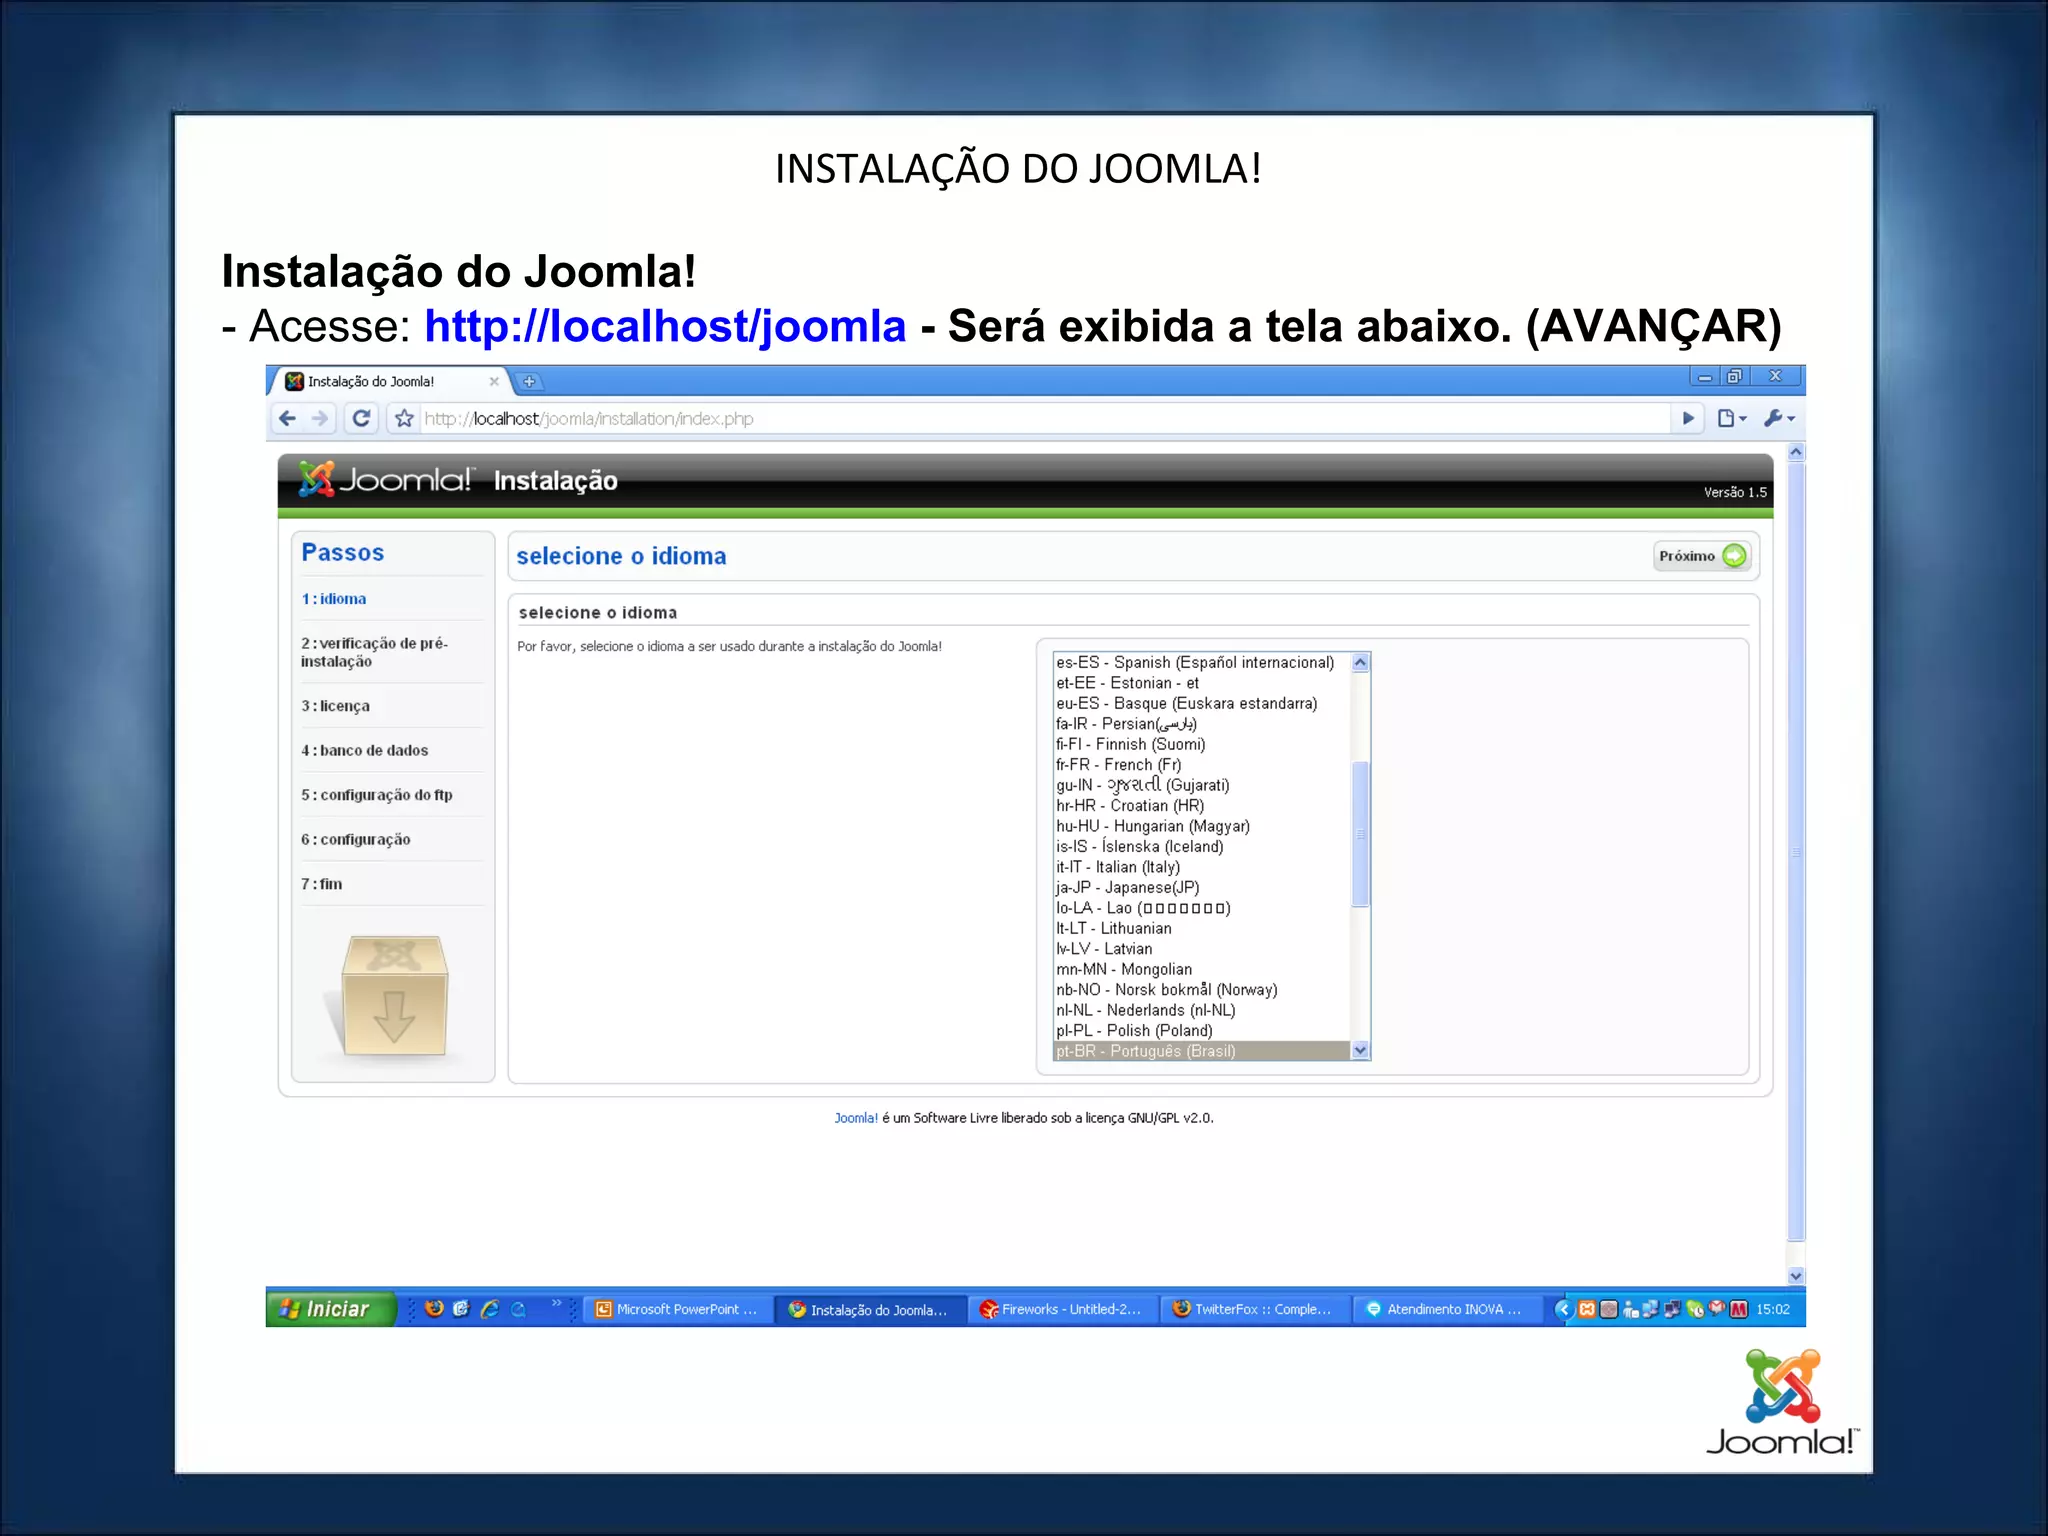Viewport: 2048px width, 1536px height.
Task: Switch to Microsoft PowerPoint taskbar window
Action: (x=678, y=1309)
